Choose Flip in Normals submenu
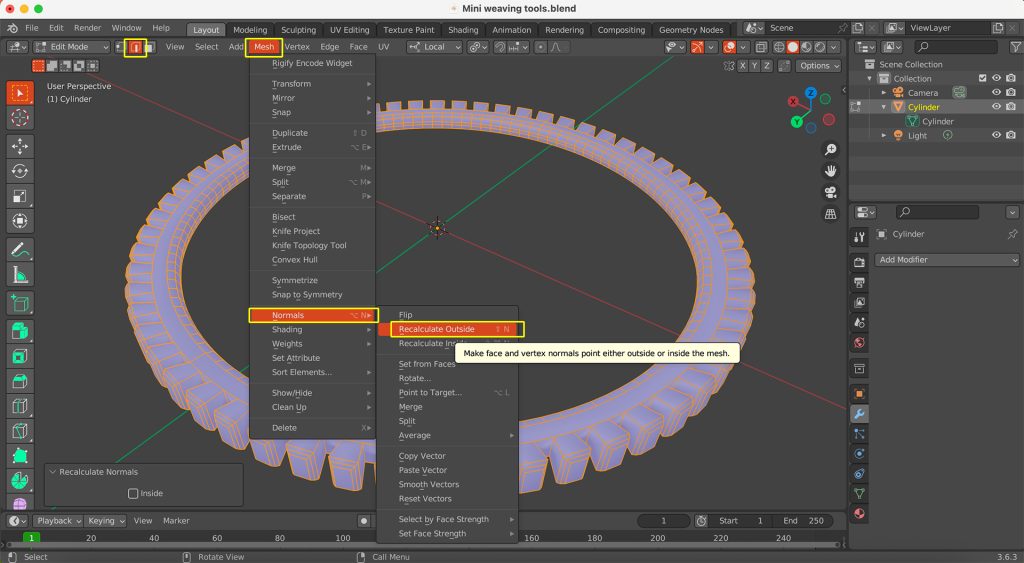The image size is (1024, 563). coord(406,315)
